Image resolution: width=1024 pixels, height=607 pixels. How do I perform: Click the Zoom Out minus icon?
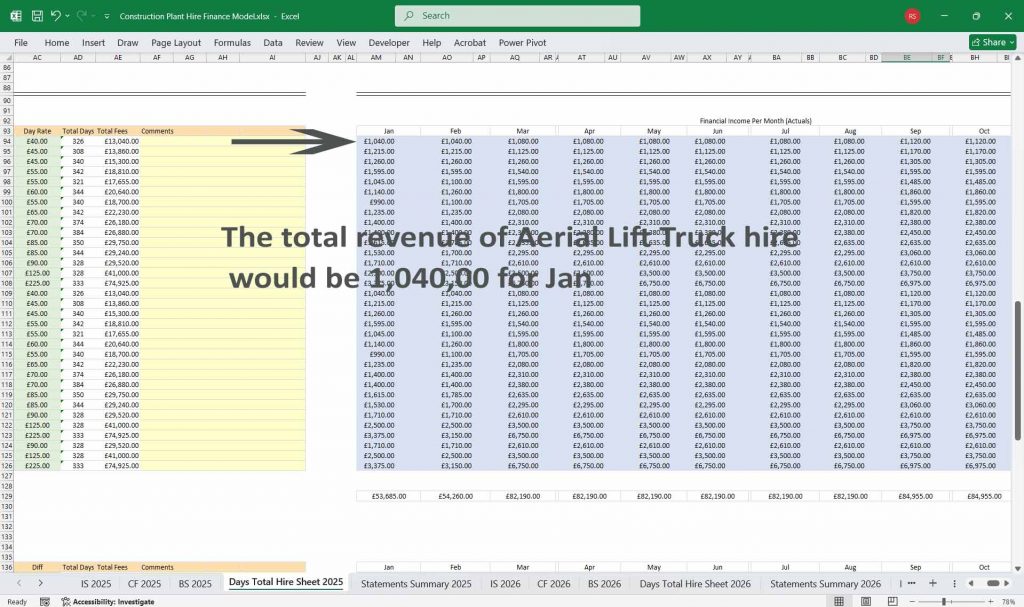(912, 601)
